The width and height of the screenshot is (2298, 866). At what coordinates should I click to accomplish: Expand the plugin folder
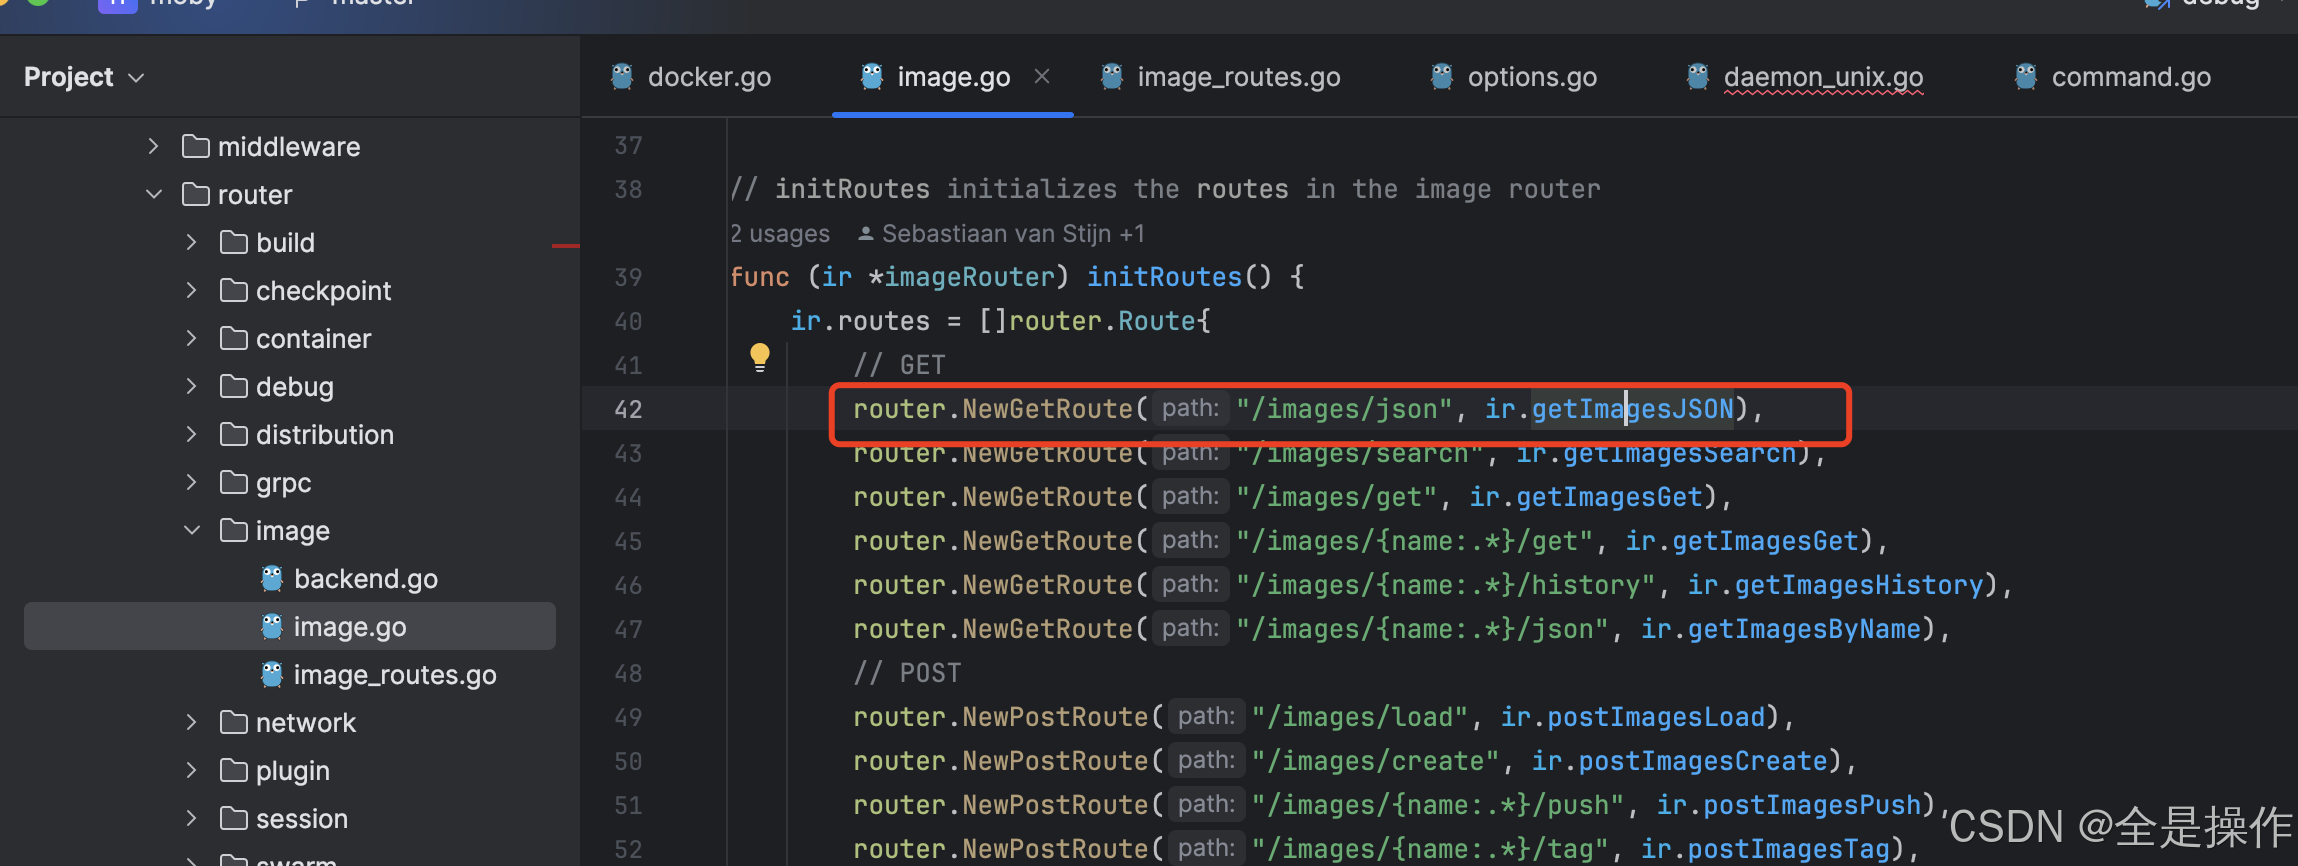click(x=191, y=770)
